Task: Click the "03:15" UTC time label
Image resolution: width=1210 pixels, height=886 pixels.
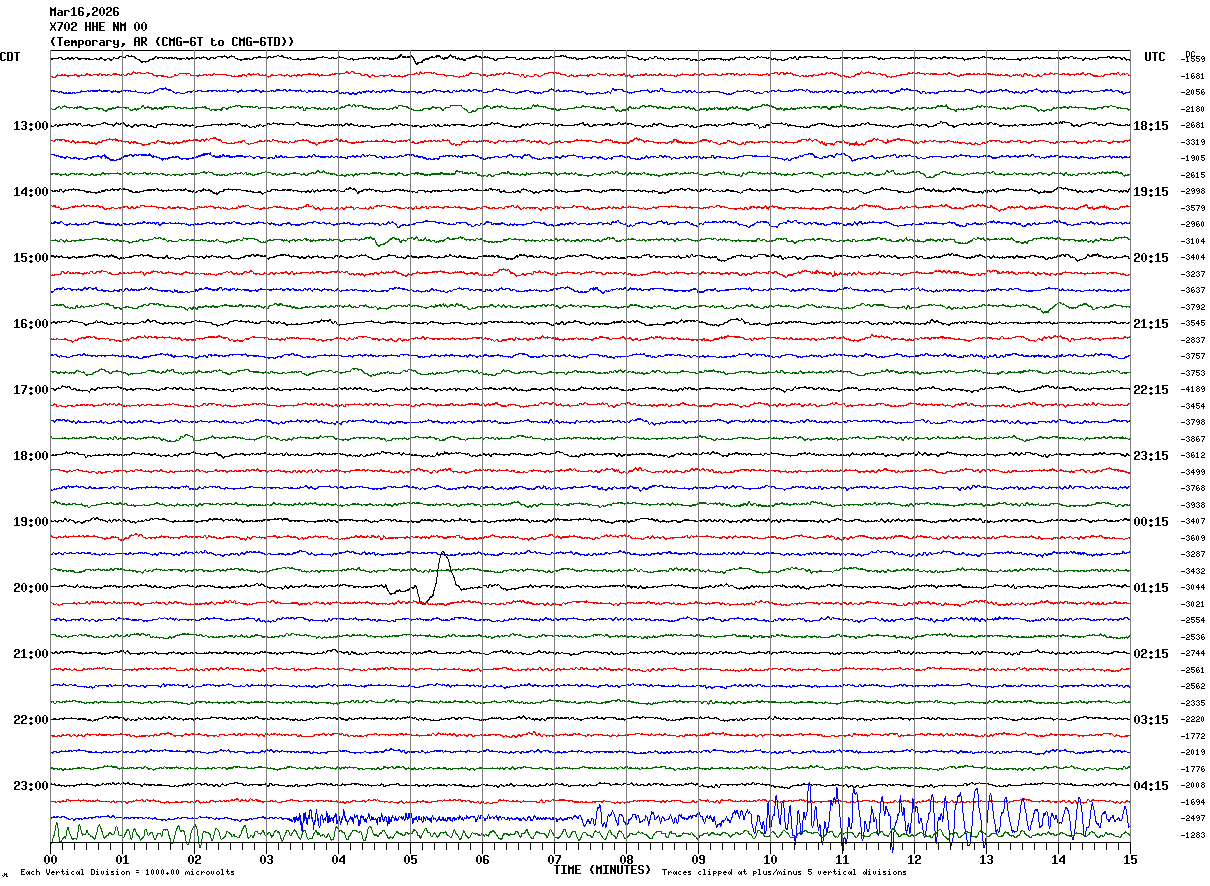Action: [1151, 720]
